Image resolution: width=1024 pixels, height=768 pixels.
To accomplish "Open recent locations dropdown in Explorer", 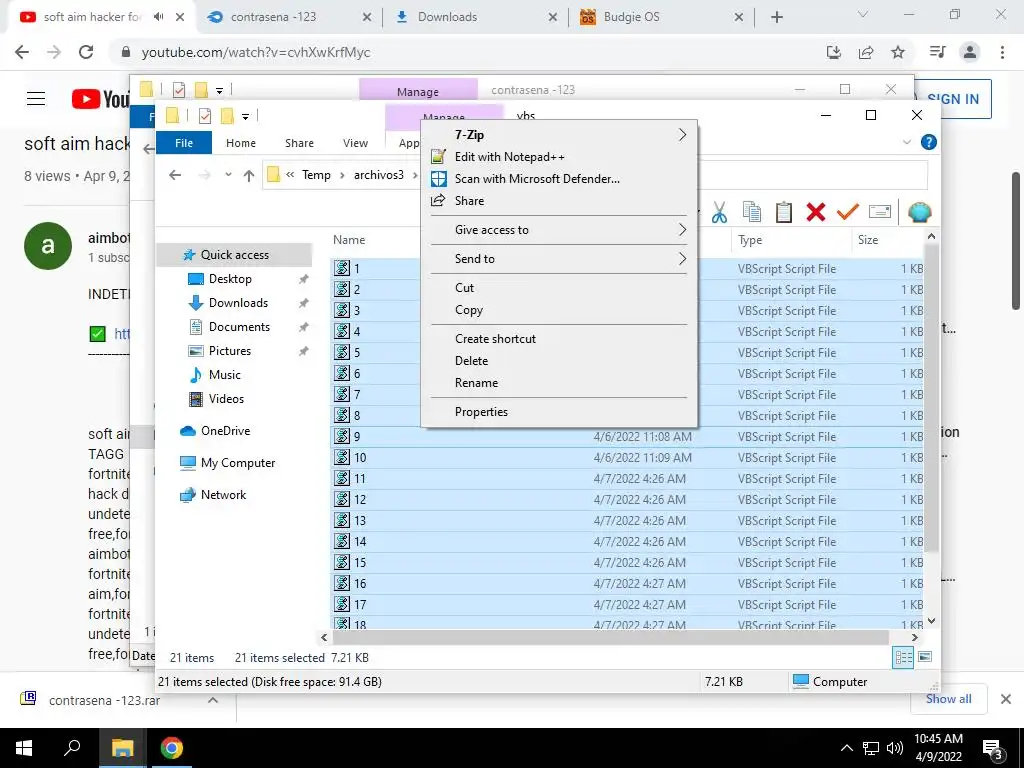I will [228, 175].
